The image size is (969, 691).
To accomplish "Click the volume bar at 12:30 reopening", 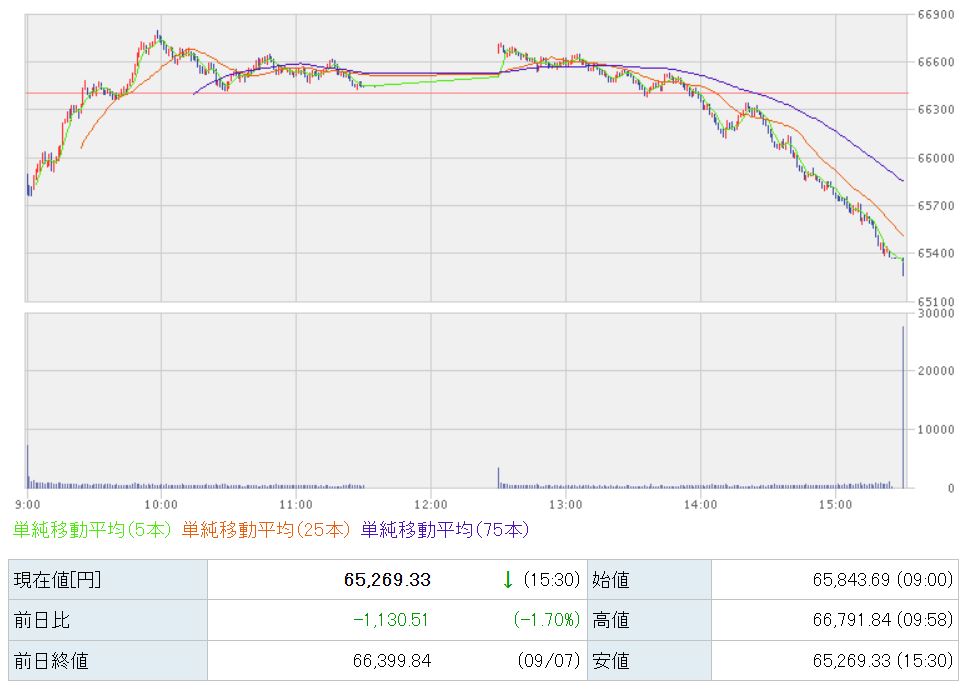I will coord(498,478).
